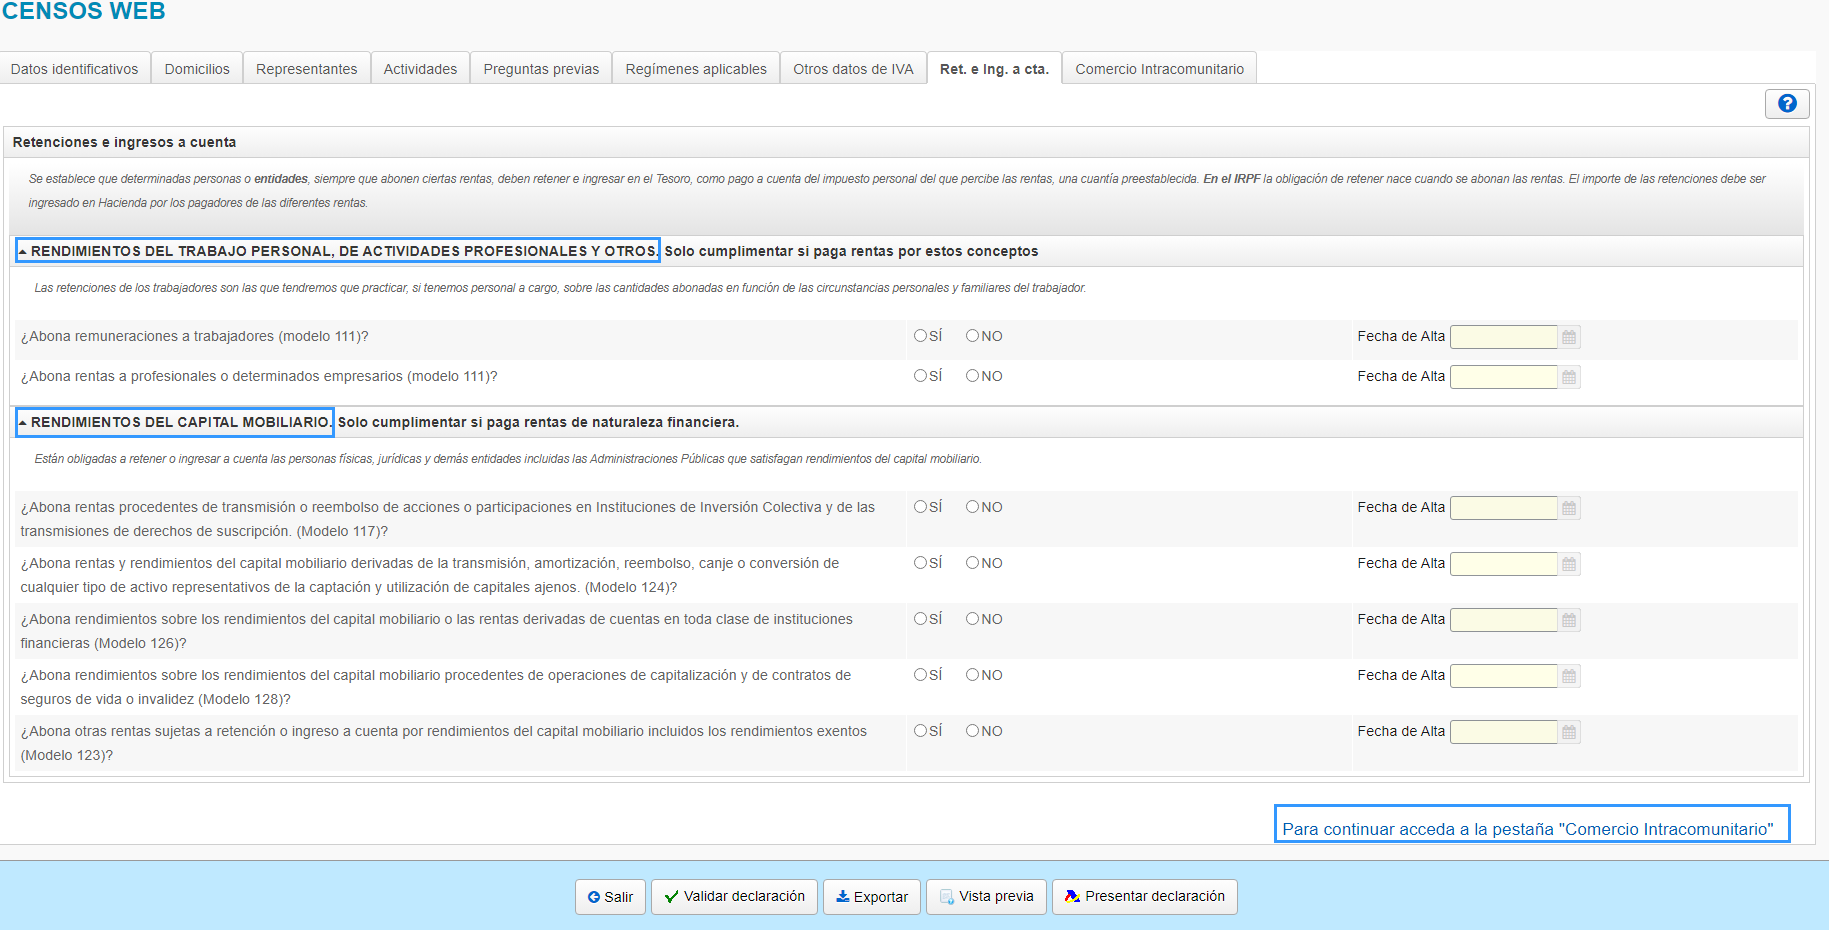This screenshot has width=1829, height=930.
Task: Open calendar icon for Modelo 123 date
Action: [x=1569, y=732]
